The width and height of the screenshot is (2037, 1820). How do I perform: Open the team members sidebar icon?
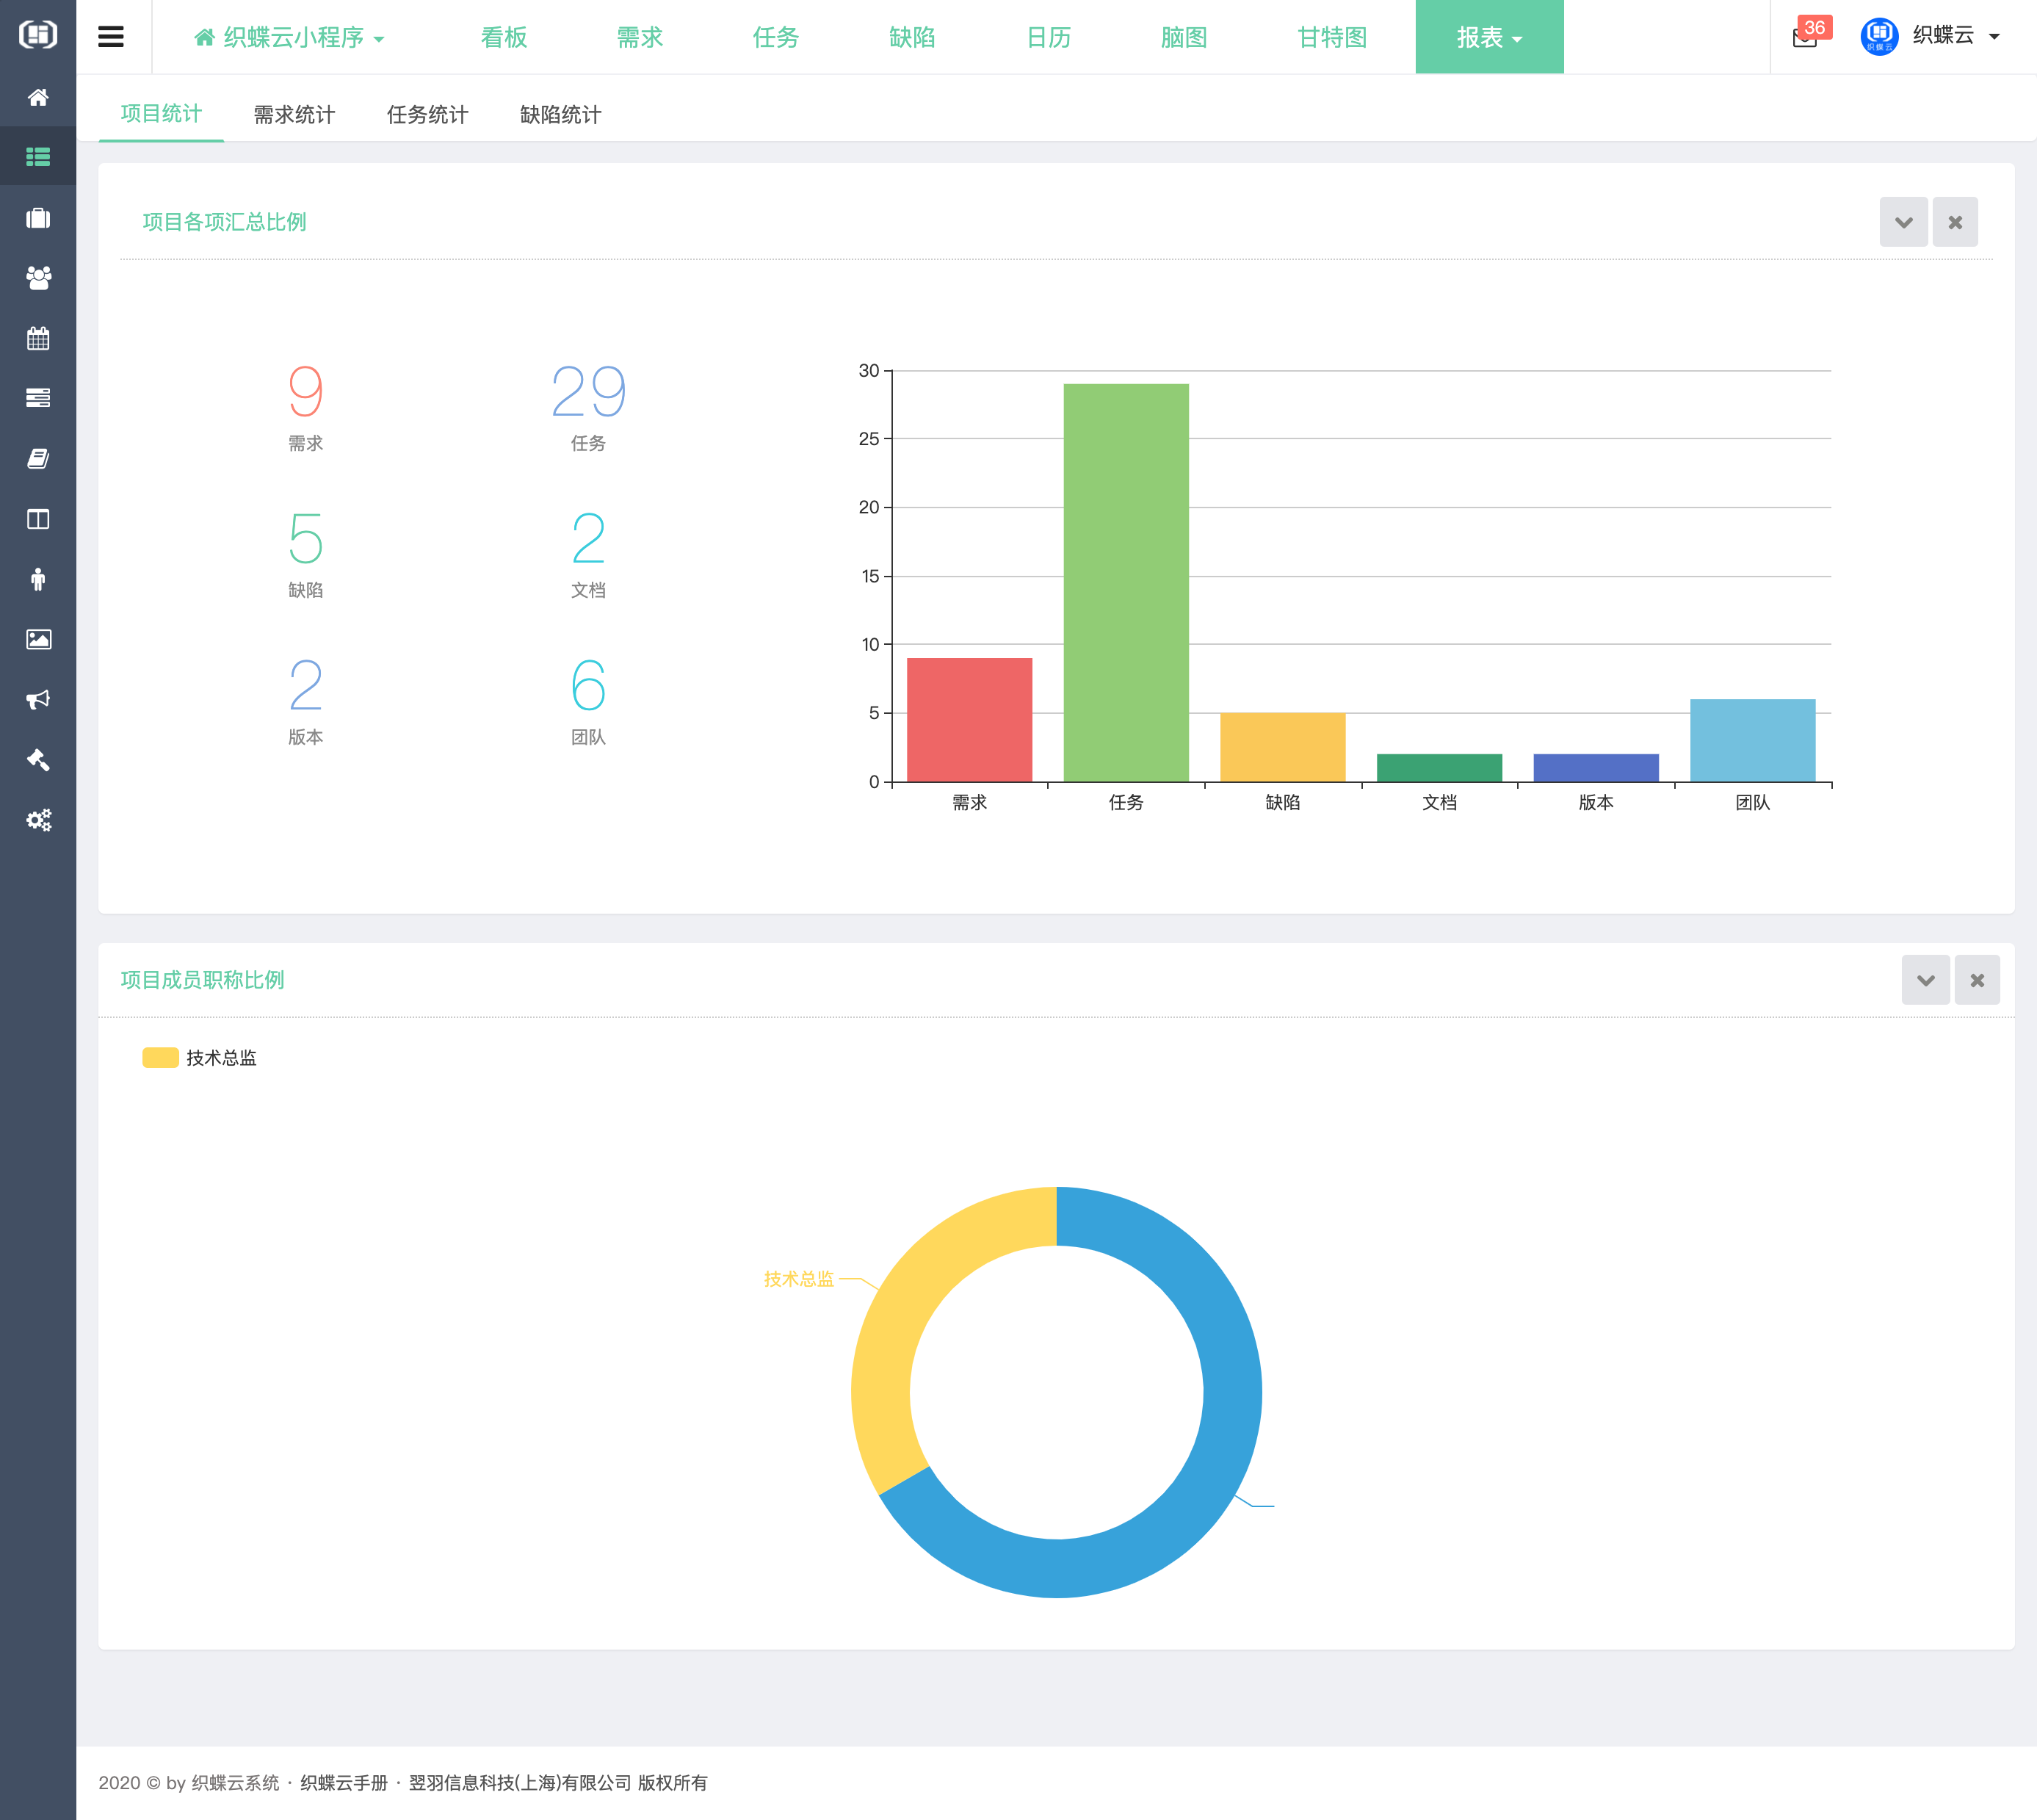(38, 278)
